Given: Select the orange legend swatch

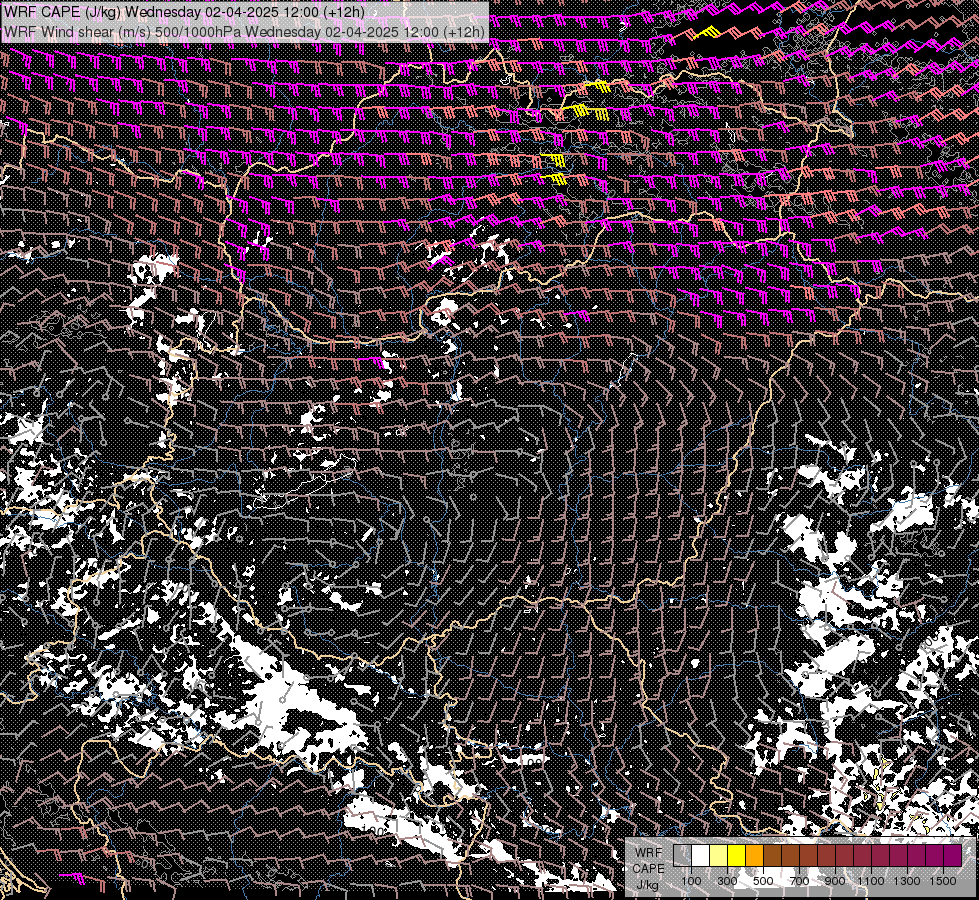Looking at the screenshot, I should pyautogui.click(x=754, y=856).
